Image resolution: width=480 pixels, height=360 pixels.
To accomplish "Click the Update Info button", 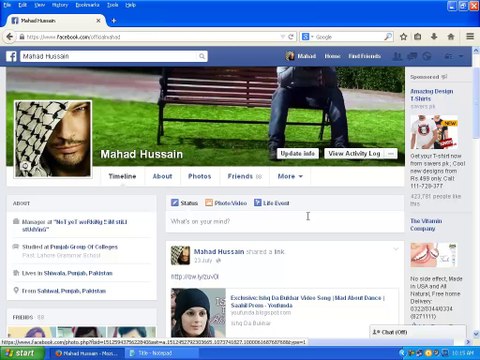I will [x=298, y=154].
